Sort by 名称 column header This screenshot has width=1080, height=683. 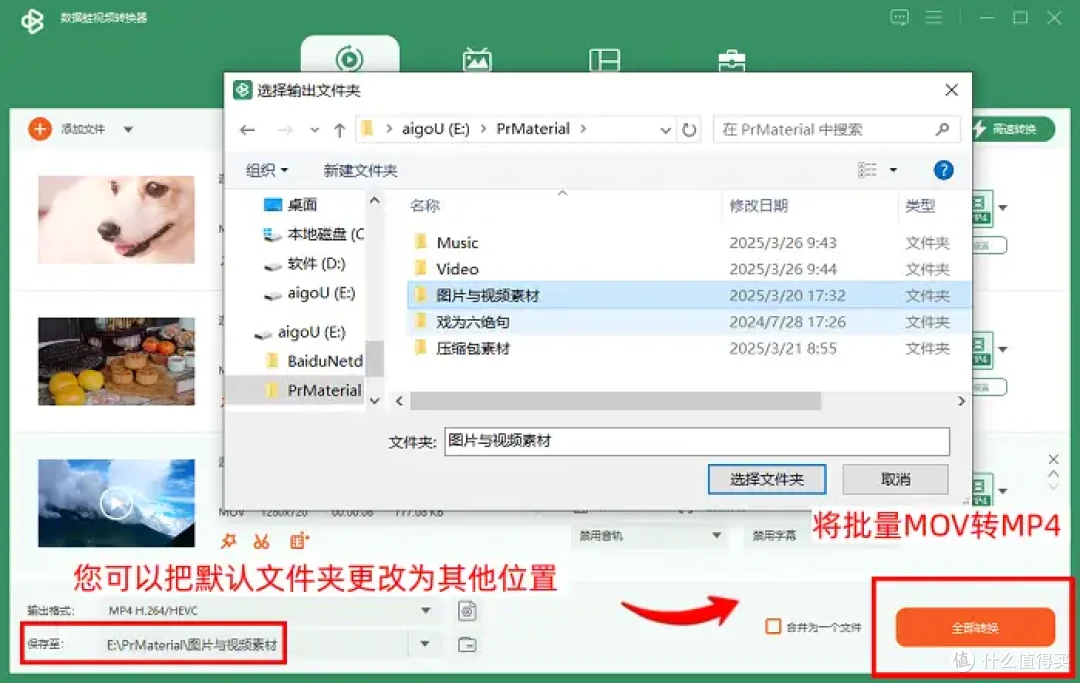[424, 205]
